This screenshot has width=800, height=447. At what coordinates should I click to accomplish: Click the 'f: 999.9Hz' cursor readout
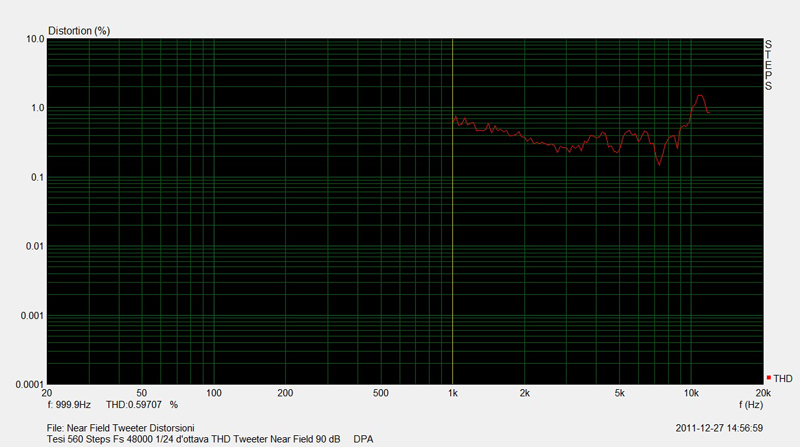[x=69, y=405]
